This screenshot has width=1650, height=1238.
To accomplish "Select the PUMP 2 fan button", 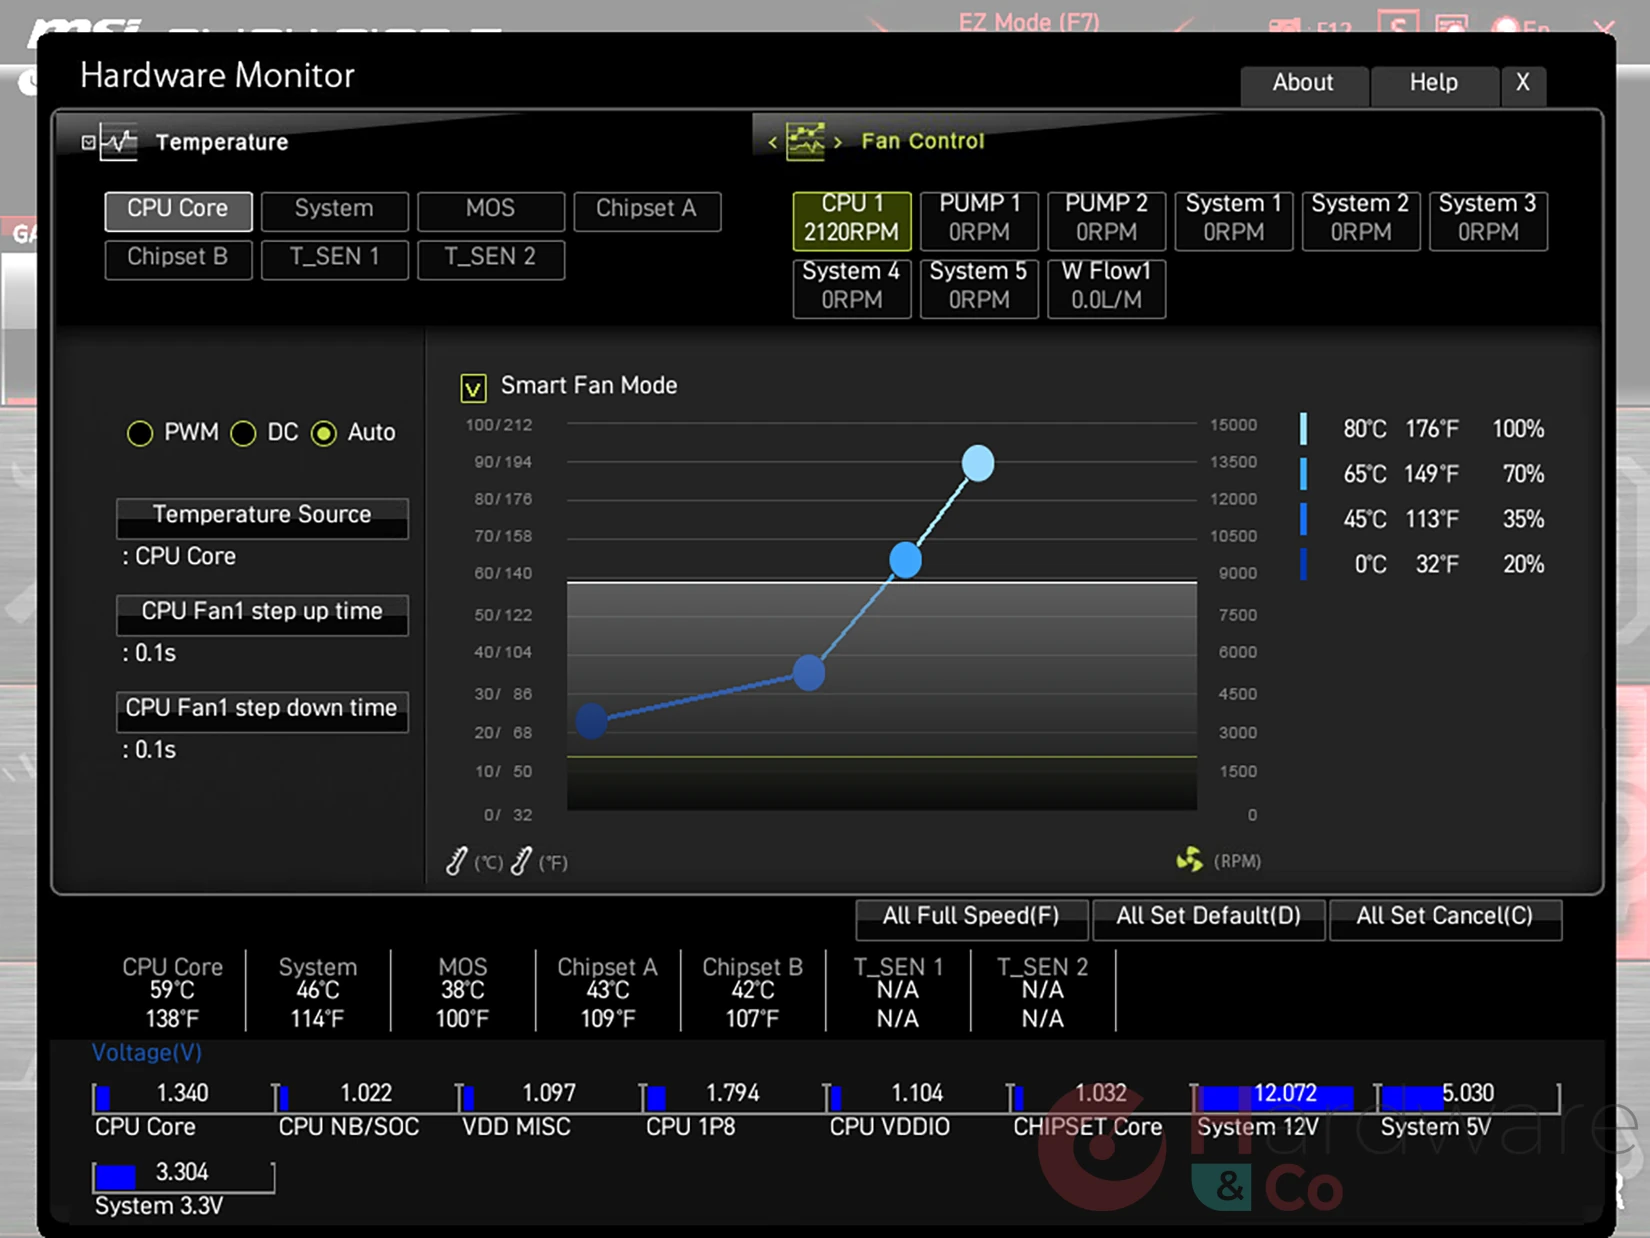I will click(x=1106, y=220).
